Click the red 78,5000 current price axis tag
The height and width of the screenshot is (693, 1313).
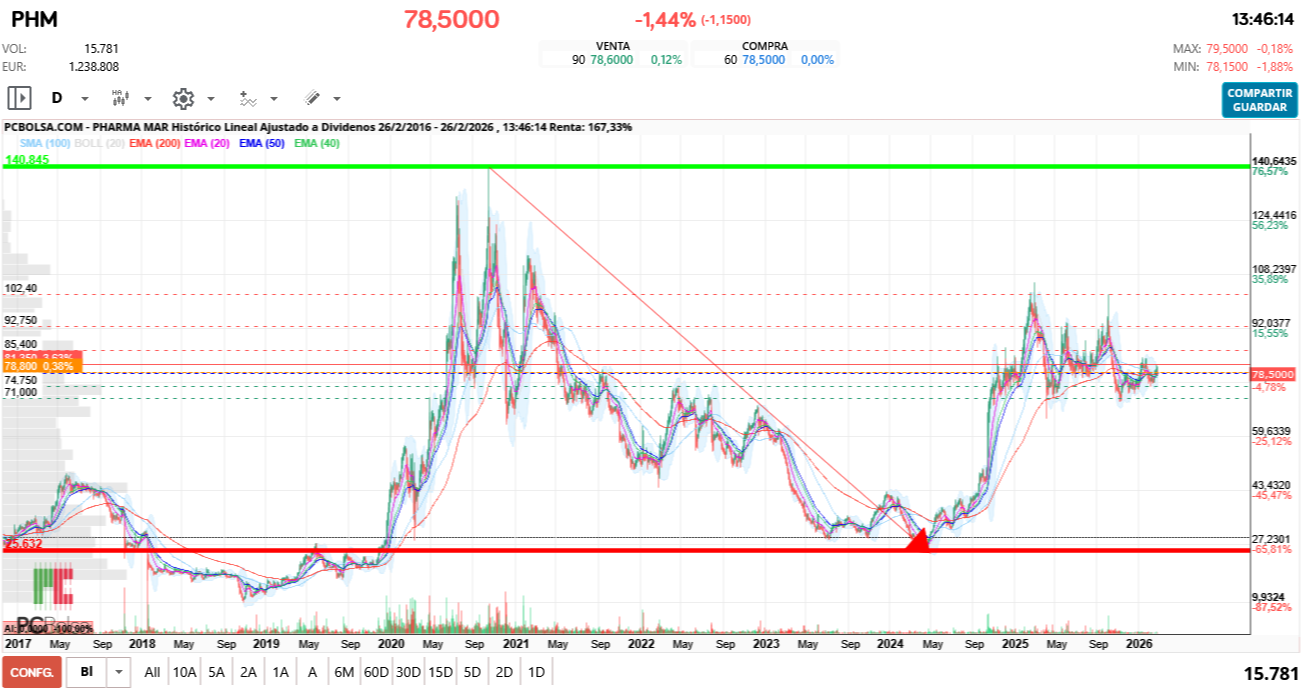pos(1273,373)
